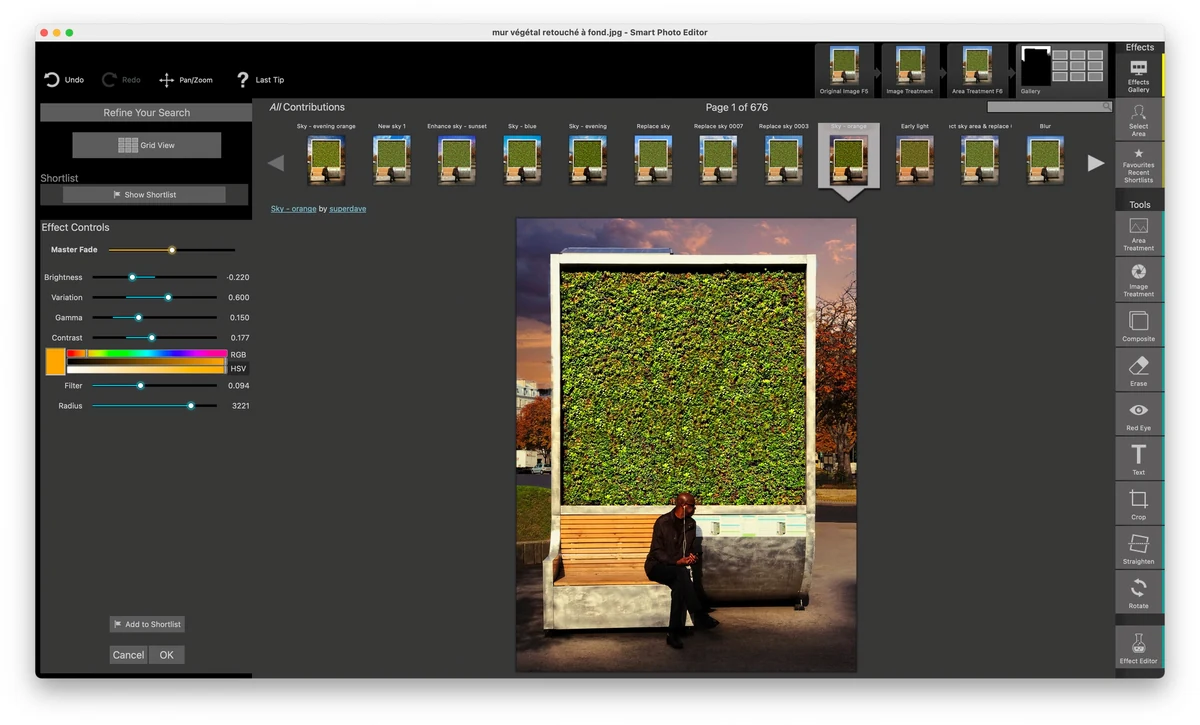Screen dimensions: 1200x725
Task: Select Enhance sky - sunset thumbnail
Action: (457, 160)
